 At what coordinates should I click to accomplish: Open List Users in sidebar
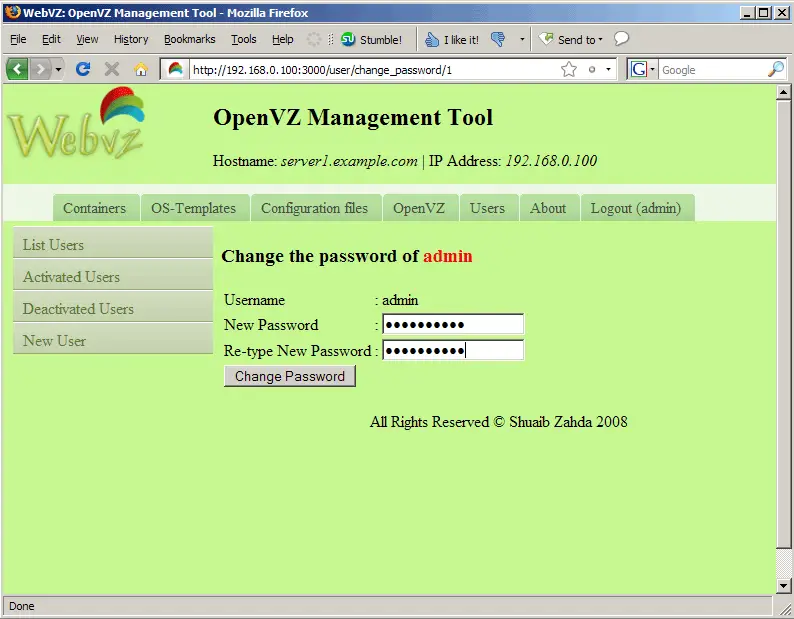click(x=113, y=245)
